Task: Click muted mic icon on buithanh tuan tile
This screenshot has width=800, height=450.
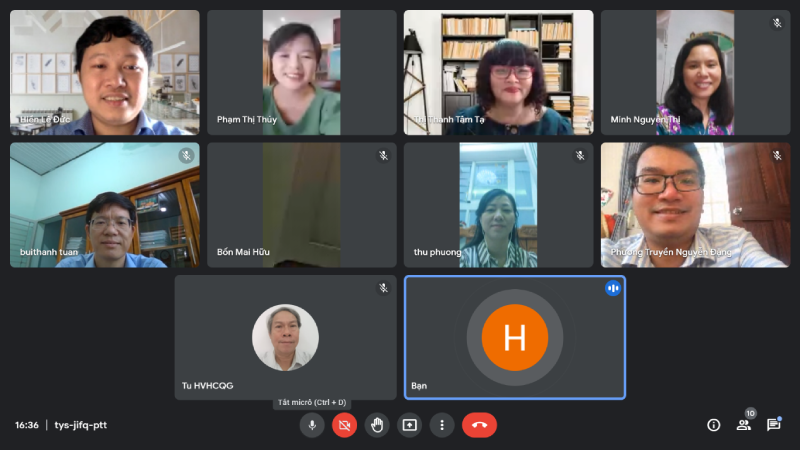Action: [x=186, y=156]
